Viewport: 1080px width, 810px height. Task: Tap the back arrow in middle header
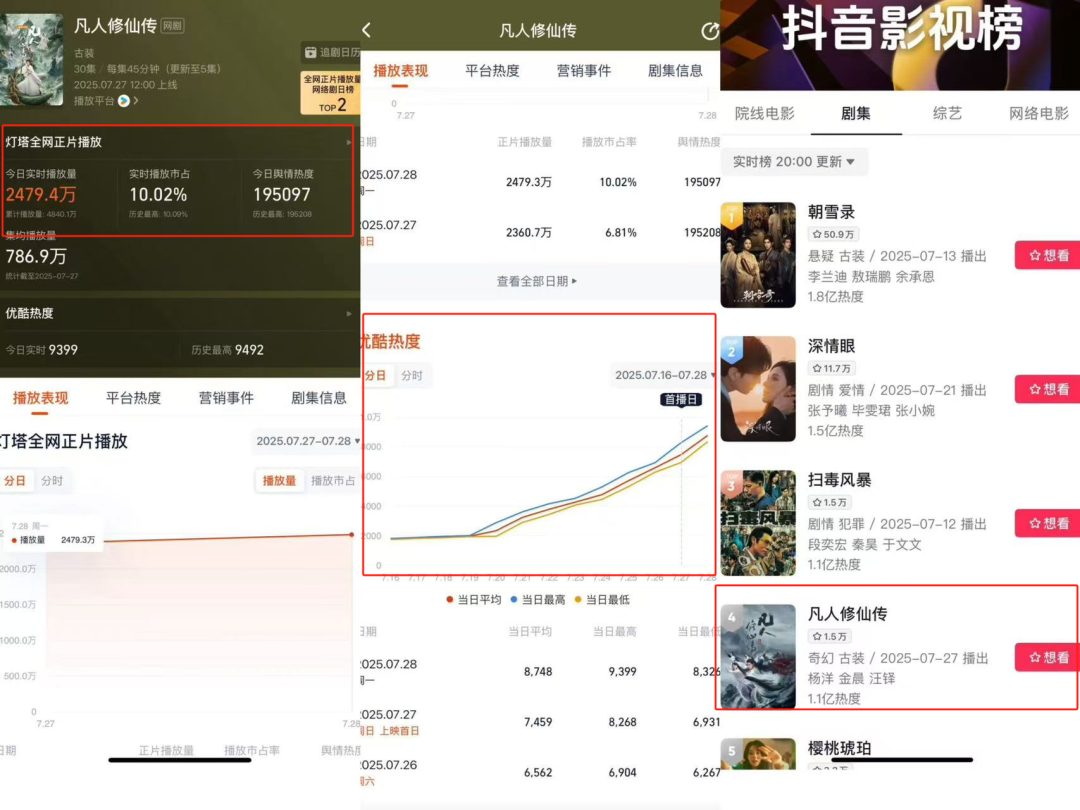(367, 30)
